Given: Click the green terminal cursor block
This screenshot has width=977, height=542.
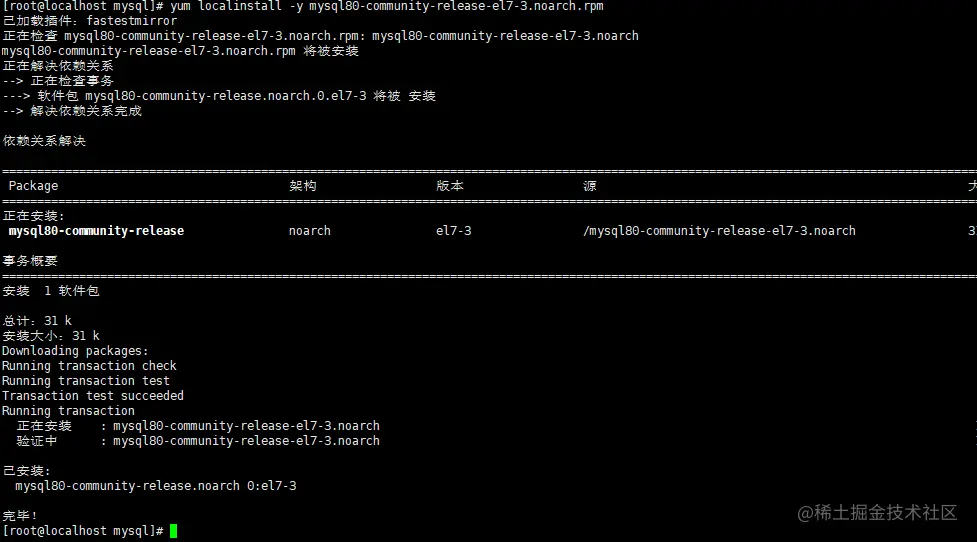Looking at the screenshot, I should point(173,531).
